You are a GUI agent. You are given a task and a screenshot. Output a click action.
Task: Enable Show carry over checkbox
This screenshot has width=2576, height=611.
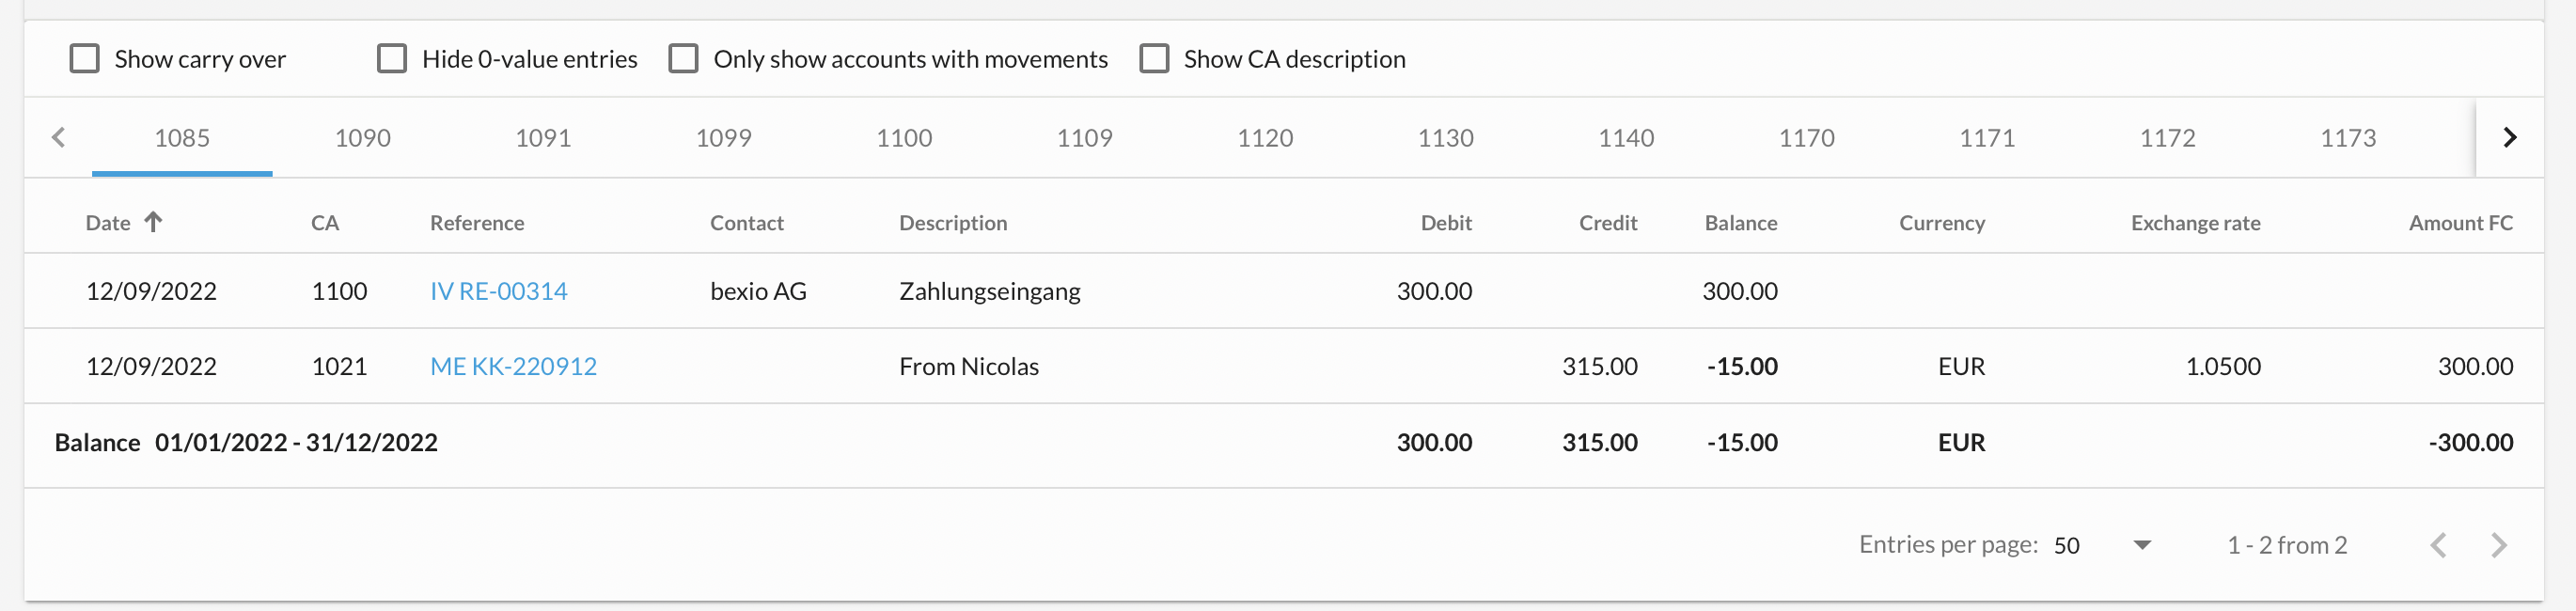point(85,59)
